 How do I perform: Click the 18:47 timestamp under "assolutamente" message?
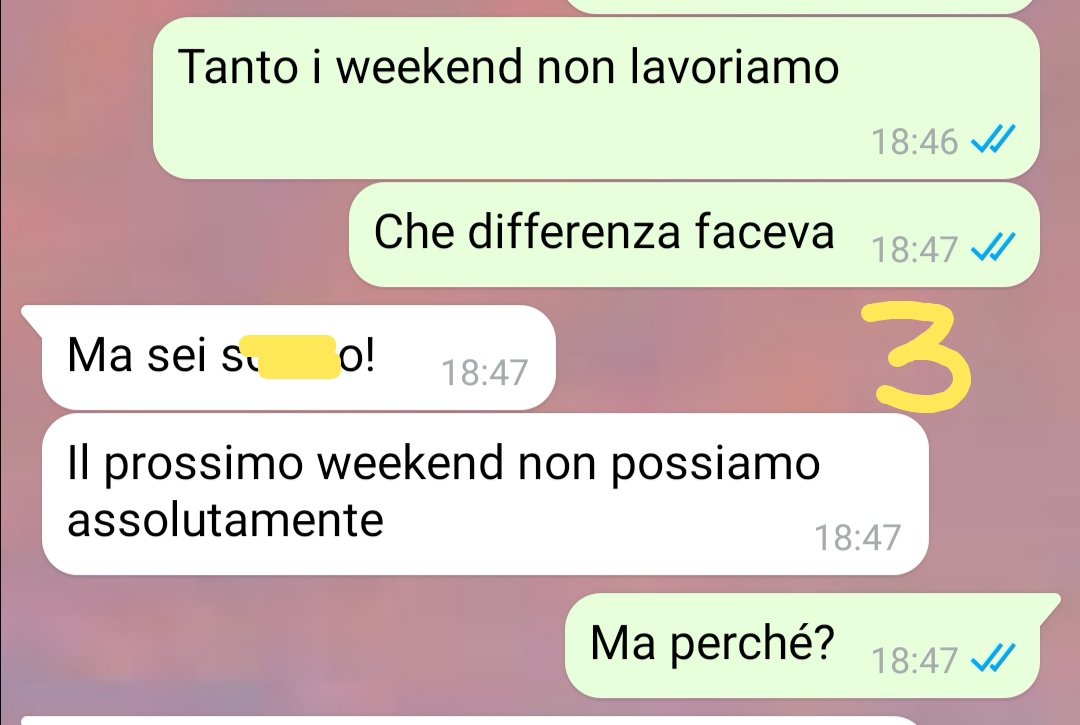point(858,537)
